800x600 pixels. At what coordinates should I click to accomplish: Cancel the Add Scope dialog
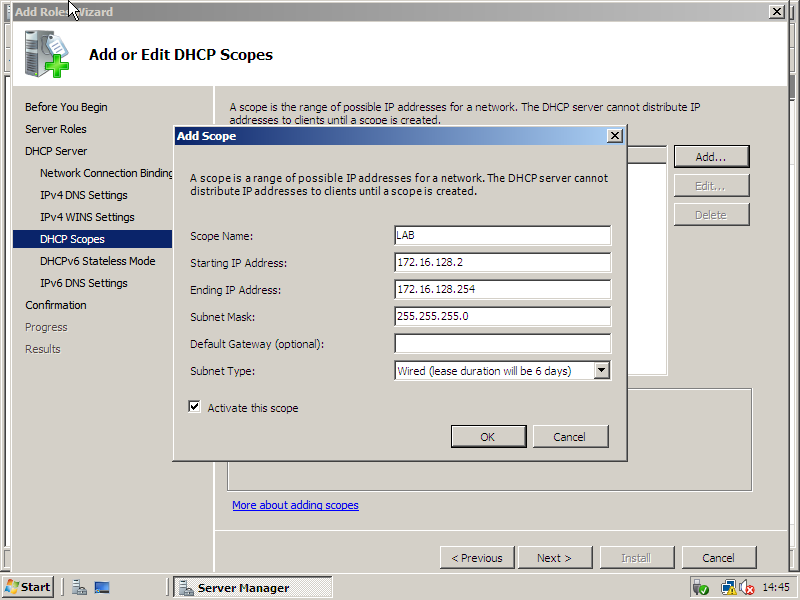pyautogui.click(x=570, y=437)
